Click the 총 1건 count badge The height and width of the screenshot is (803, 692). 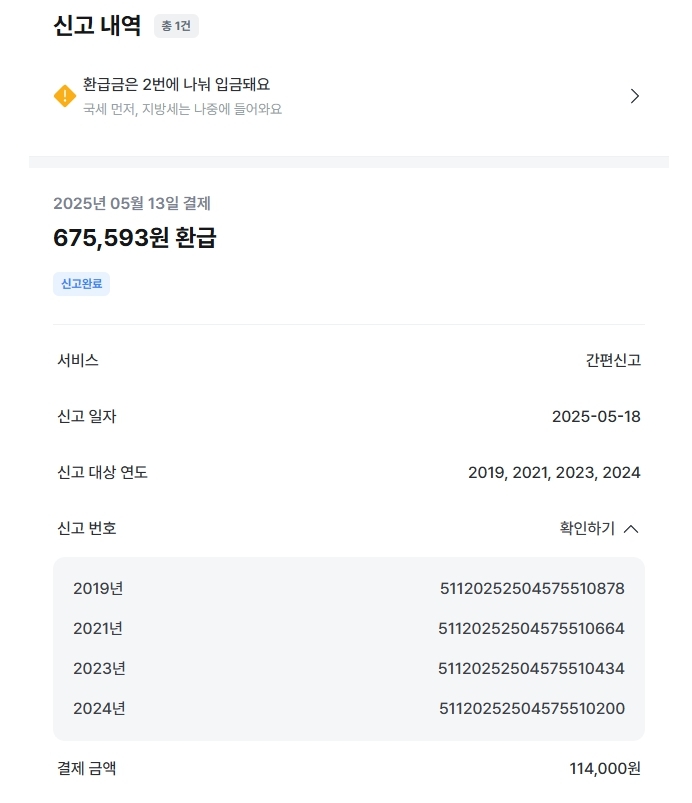[x=176, y=26]
